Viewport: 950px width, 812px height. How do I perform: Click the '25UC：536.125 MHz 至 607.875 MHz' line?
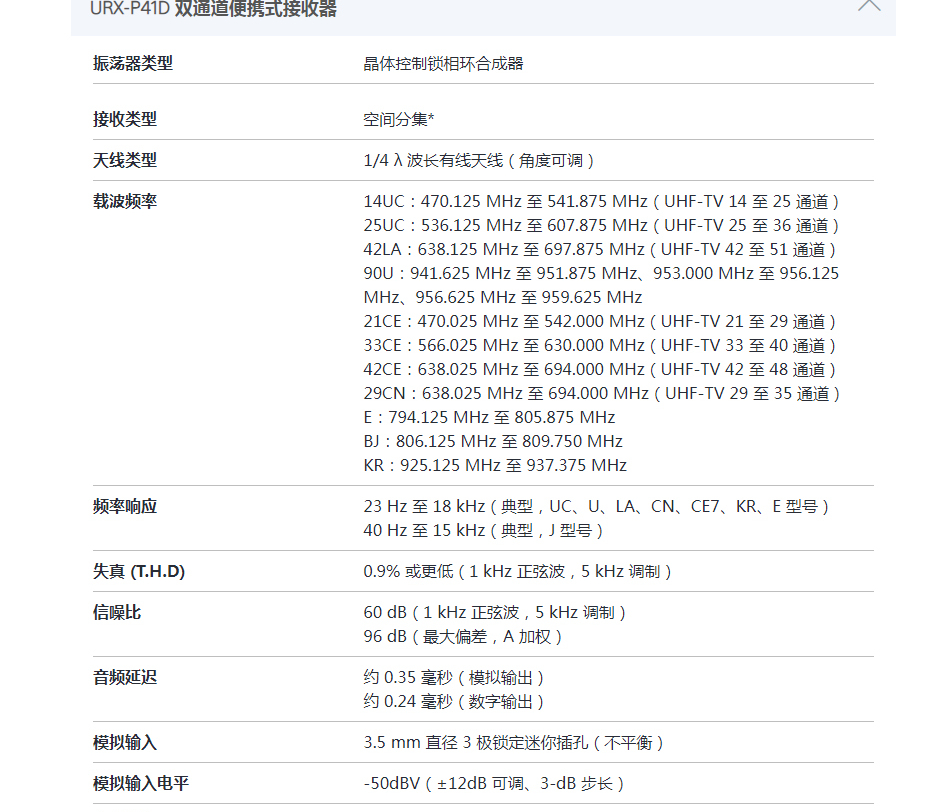click(x=603, y=225)
